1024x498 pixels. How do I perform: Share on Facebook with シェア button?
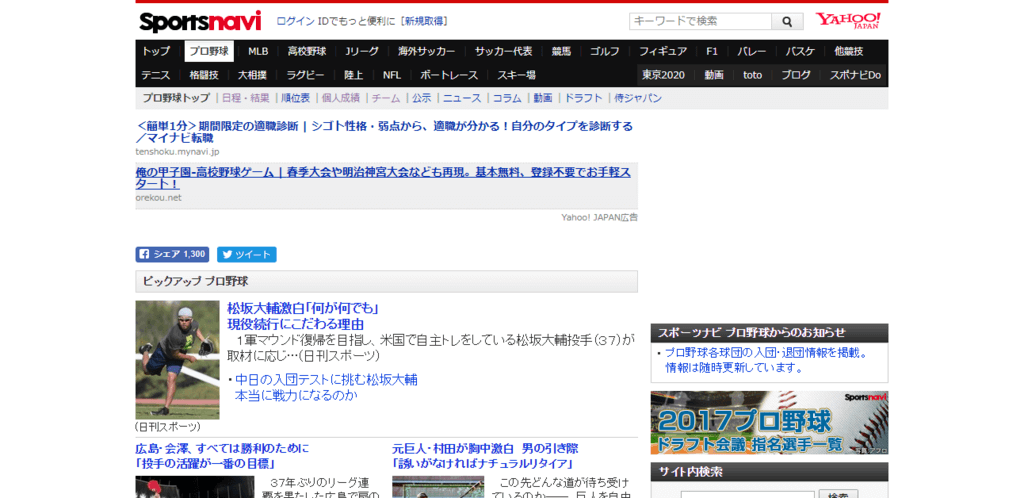(x=172, y=255)
